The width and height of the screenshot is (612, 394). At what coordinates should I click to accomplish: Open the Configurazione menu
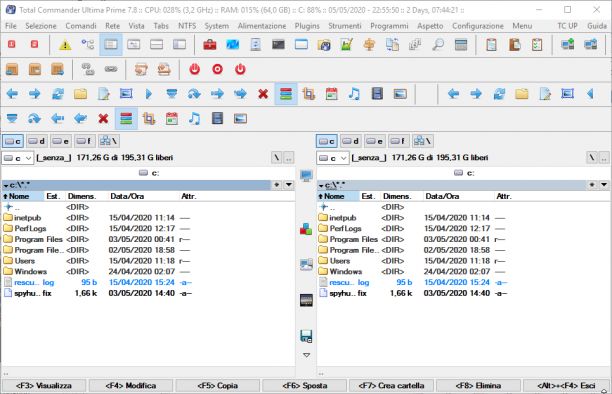478,26
